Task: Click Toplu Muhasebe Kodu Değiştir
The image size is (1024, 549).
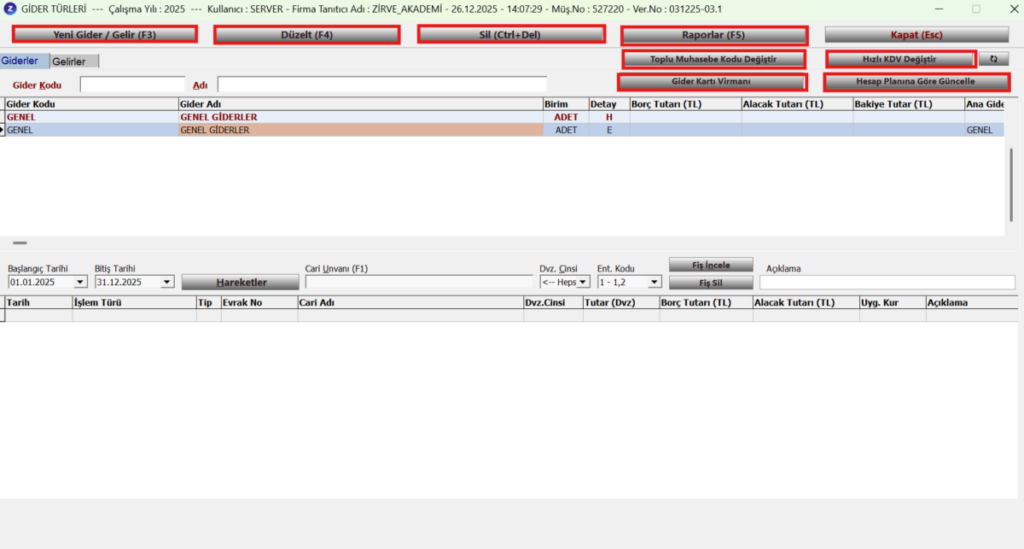Action: pyautogui.click(x=713, y=59)
